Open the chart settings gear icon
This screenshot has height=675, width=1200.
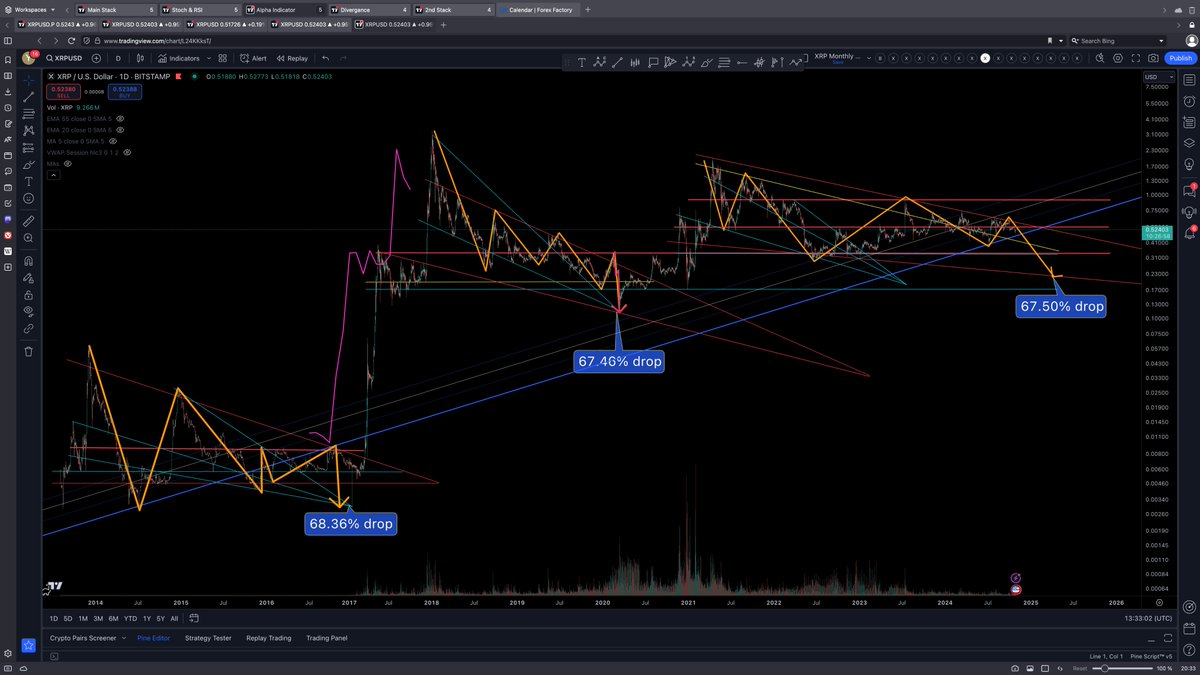pos(1118,58)
